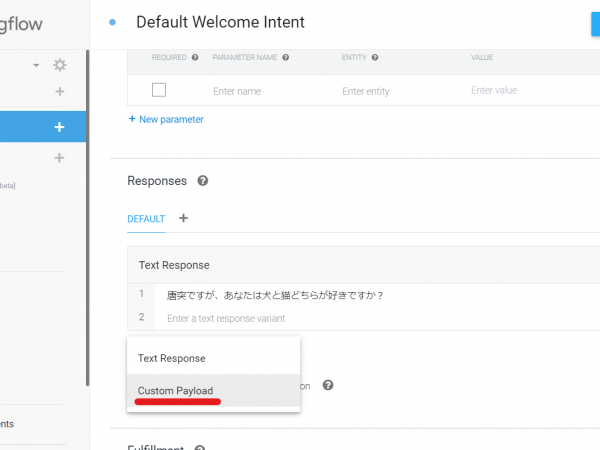Expand the agent selector dropdown arrow
Image resolution: width=600 pixels, height=450 pixels.
tap(37, 65)
